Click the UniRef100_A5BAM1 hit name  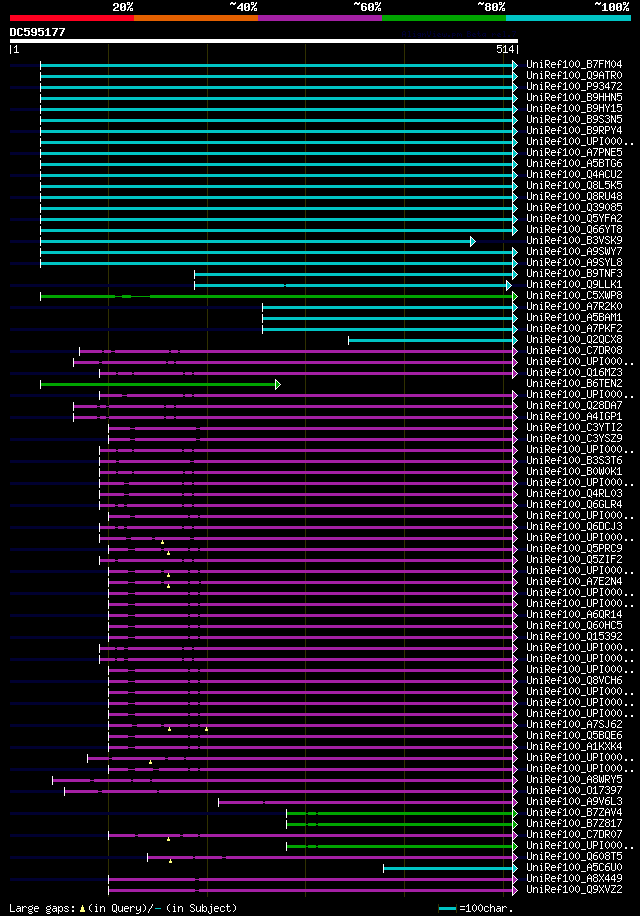[x=574, y=317]
